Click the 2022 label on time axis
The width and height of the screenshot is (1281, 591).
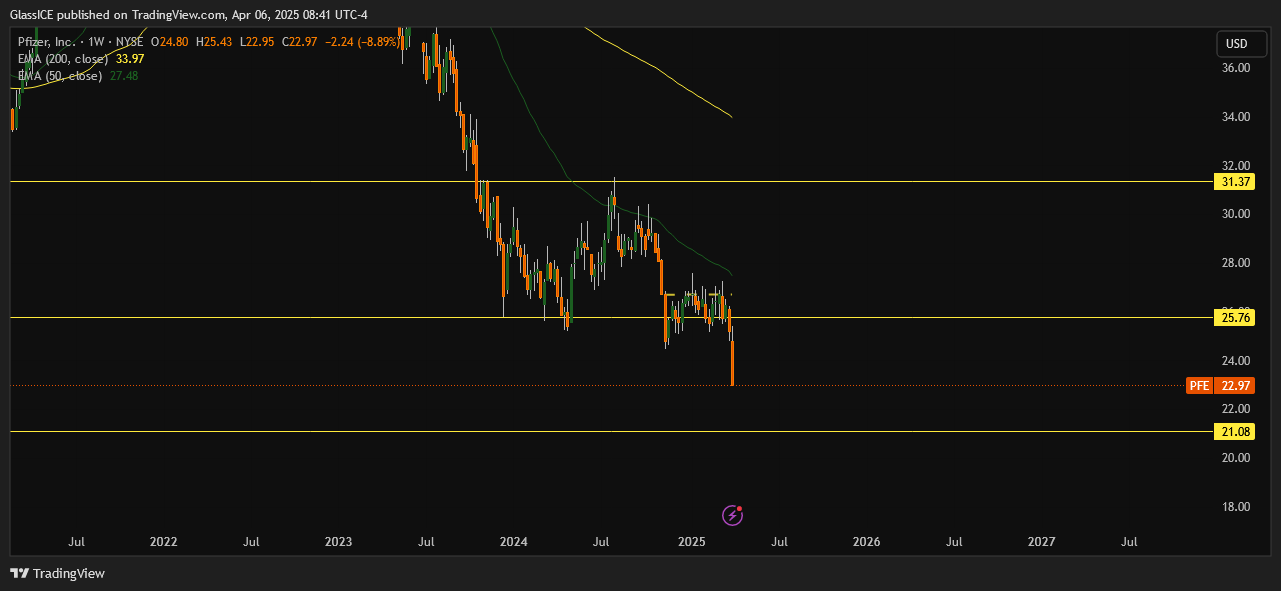coord(163,542)
